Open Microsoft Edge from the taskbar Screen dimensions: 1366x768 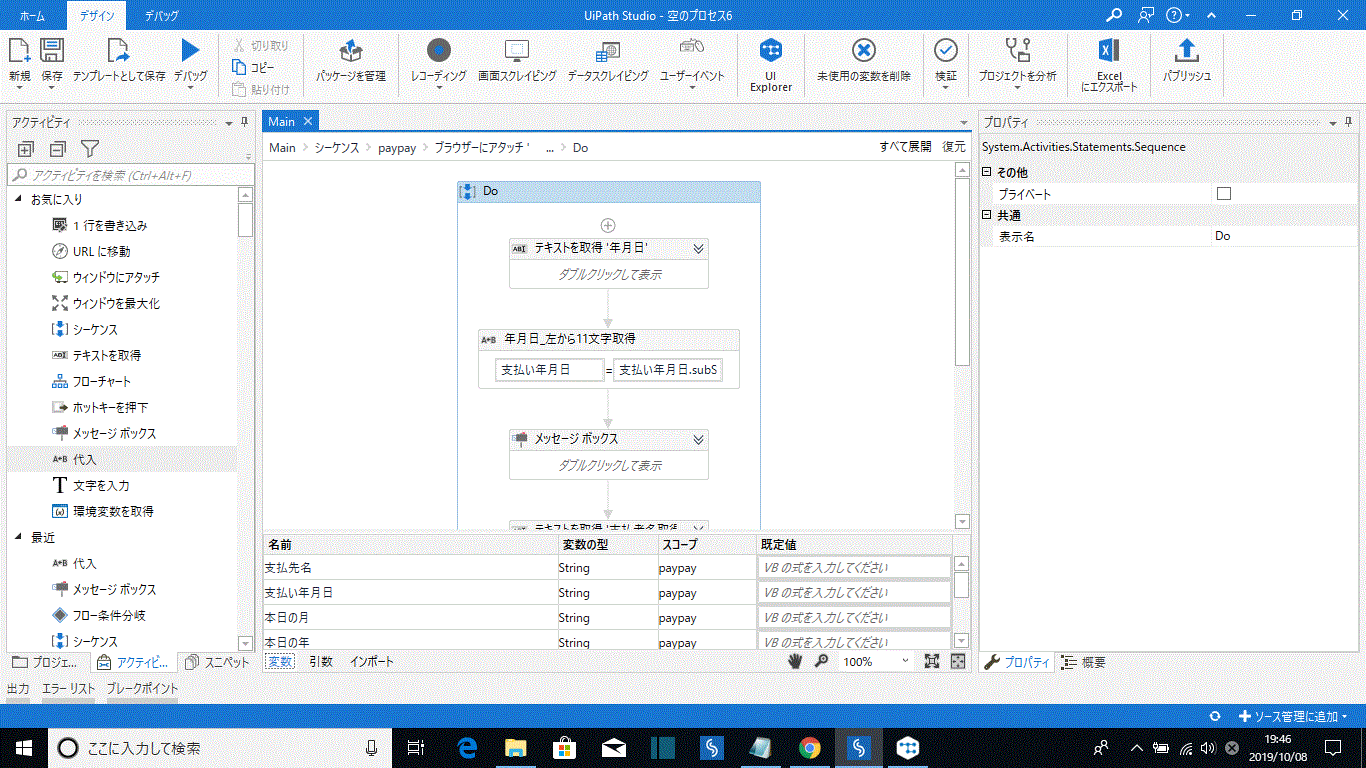click(467, 747)
